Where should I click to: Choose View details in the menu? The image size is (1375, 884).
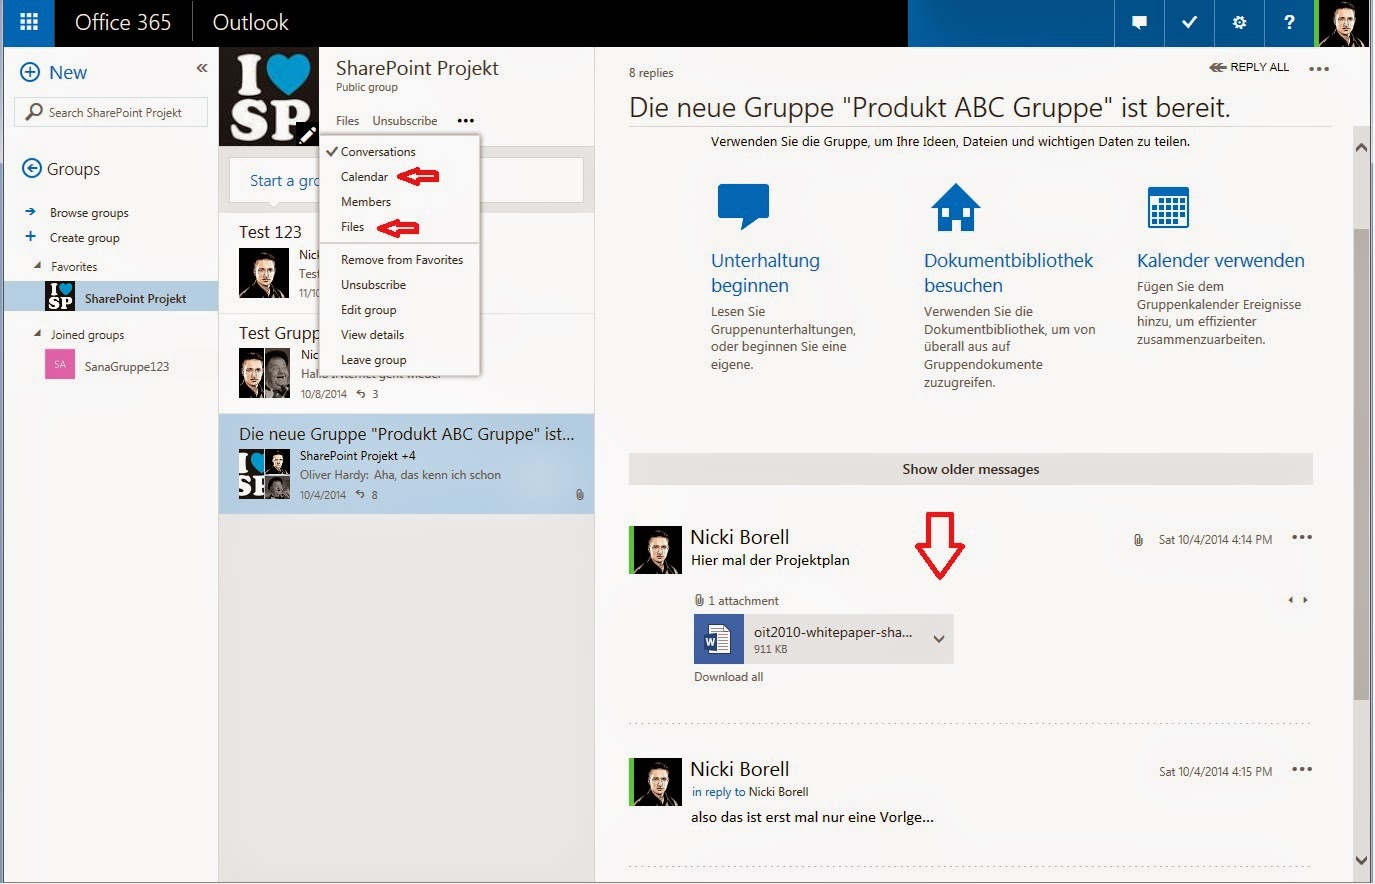372,334
